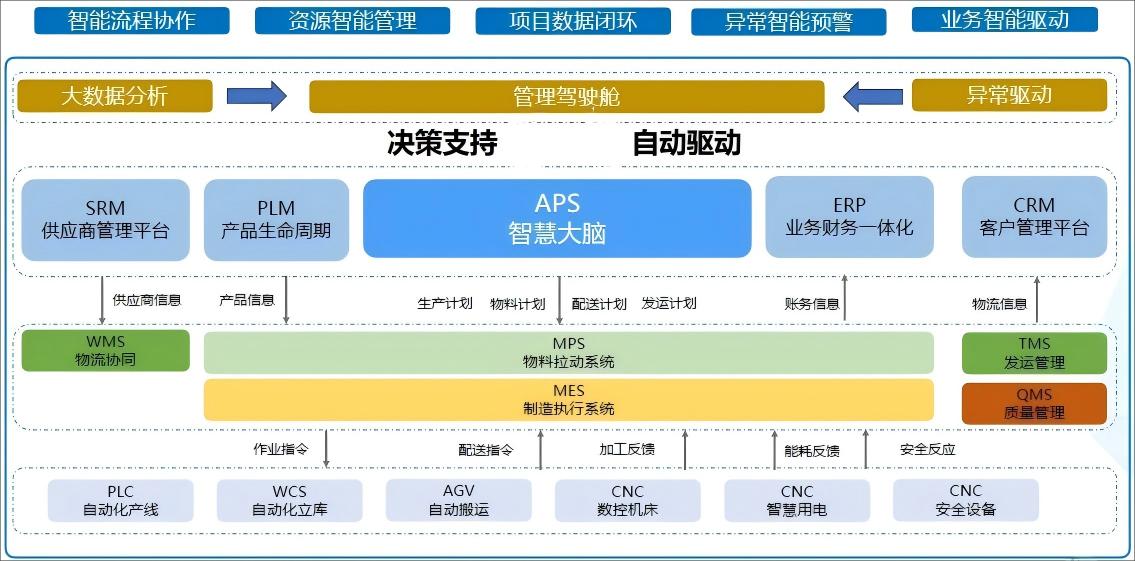This screenshot has width=1135, height=561.
Task: Select the MES 制造执行系统 yellow bar
Action: (569, 400)
